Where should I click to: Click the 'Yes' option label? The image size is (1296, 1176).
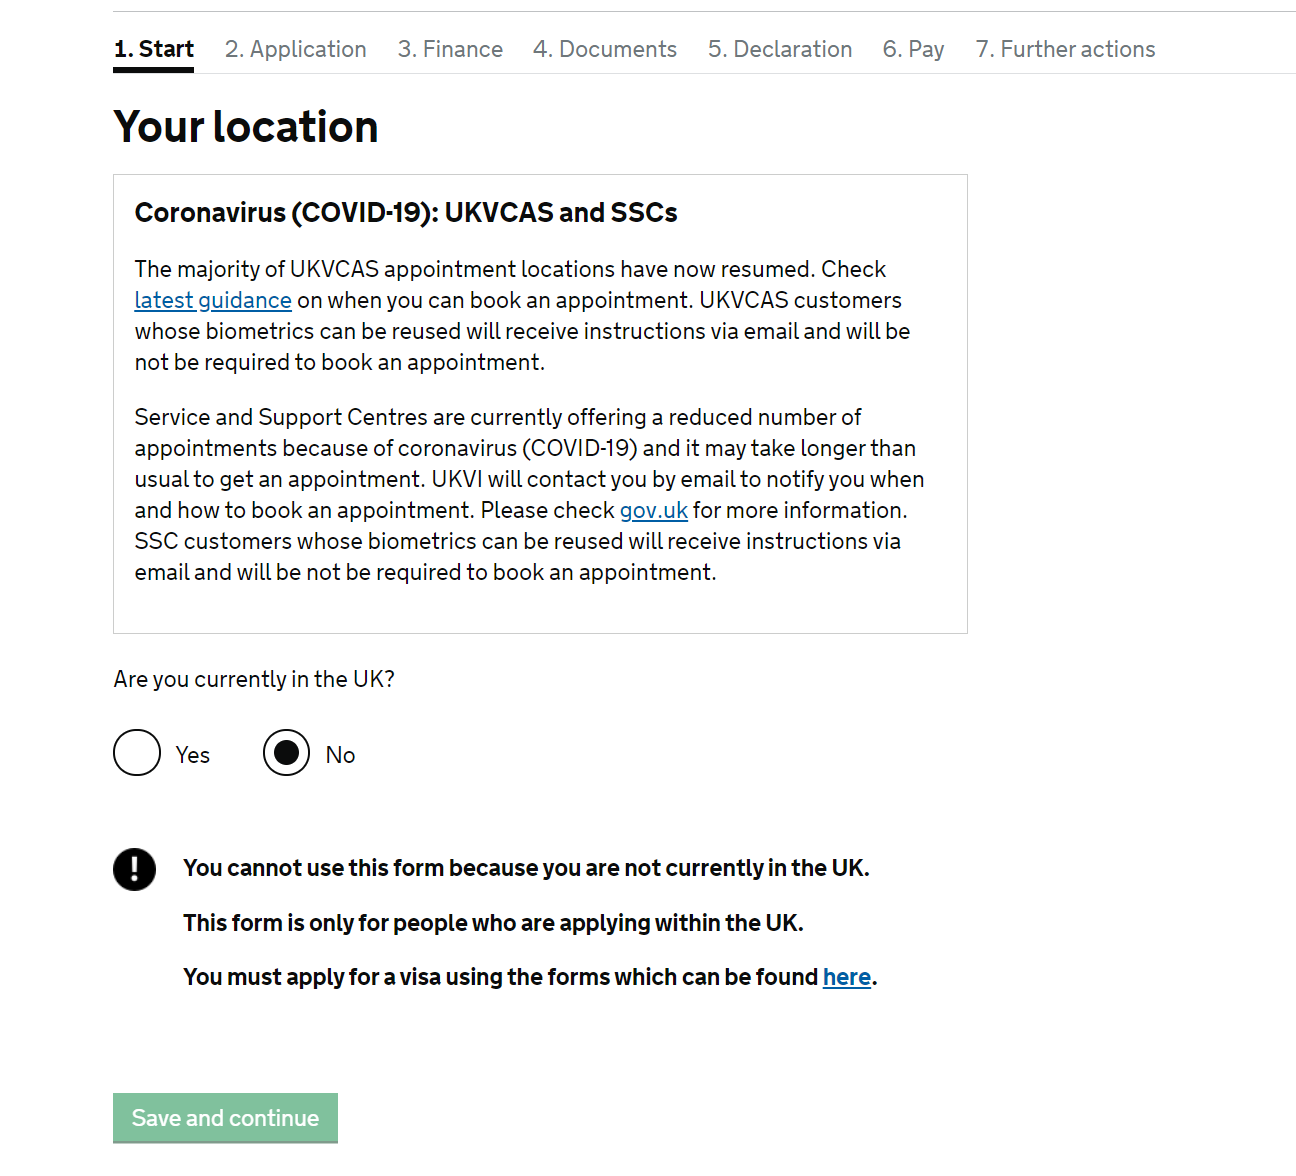193,755
